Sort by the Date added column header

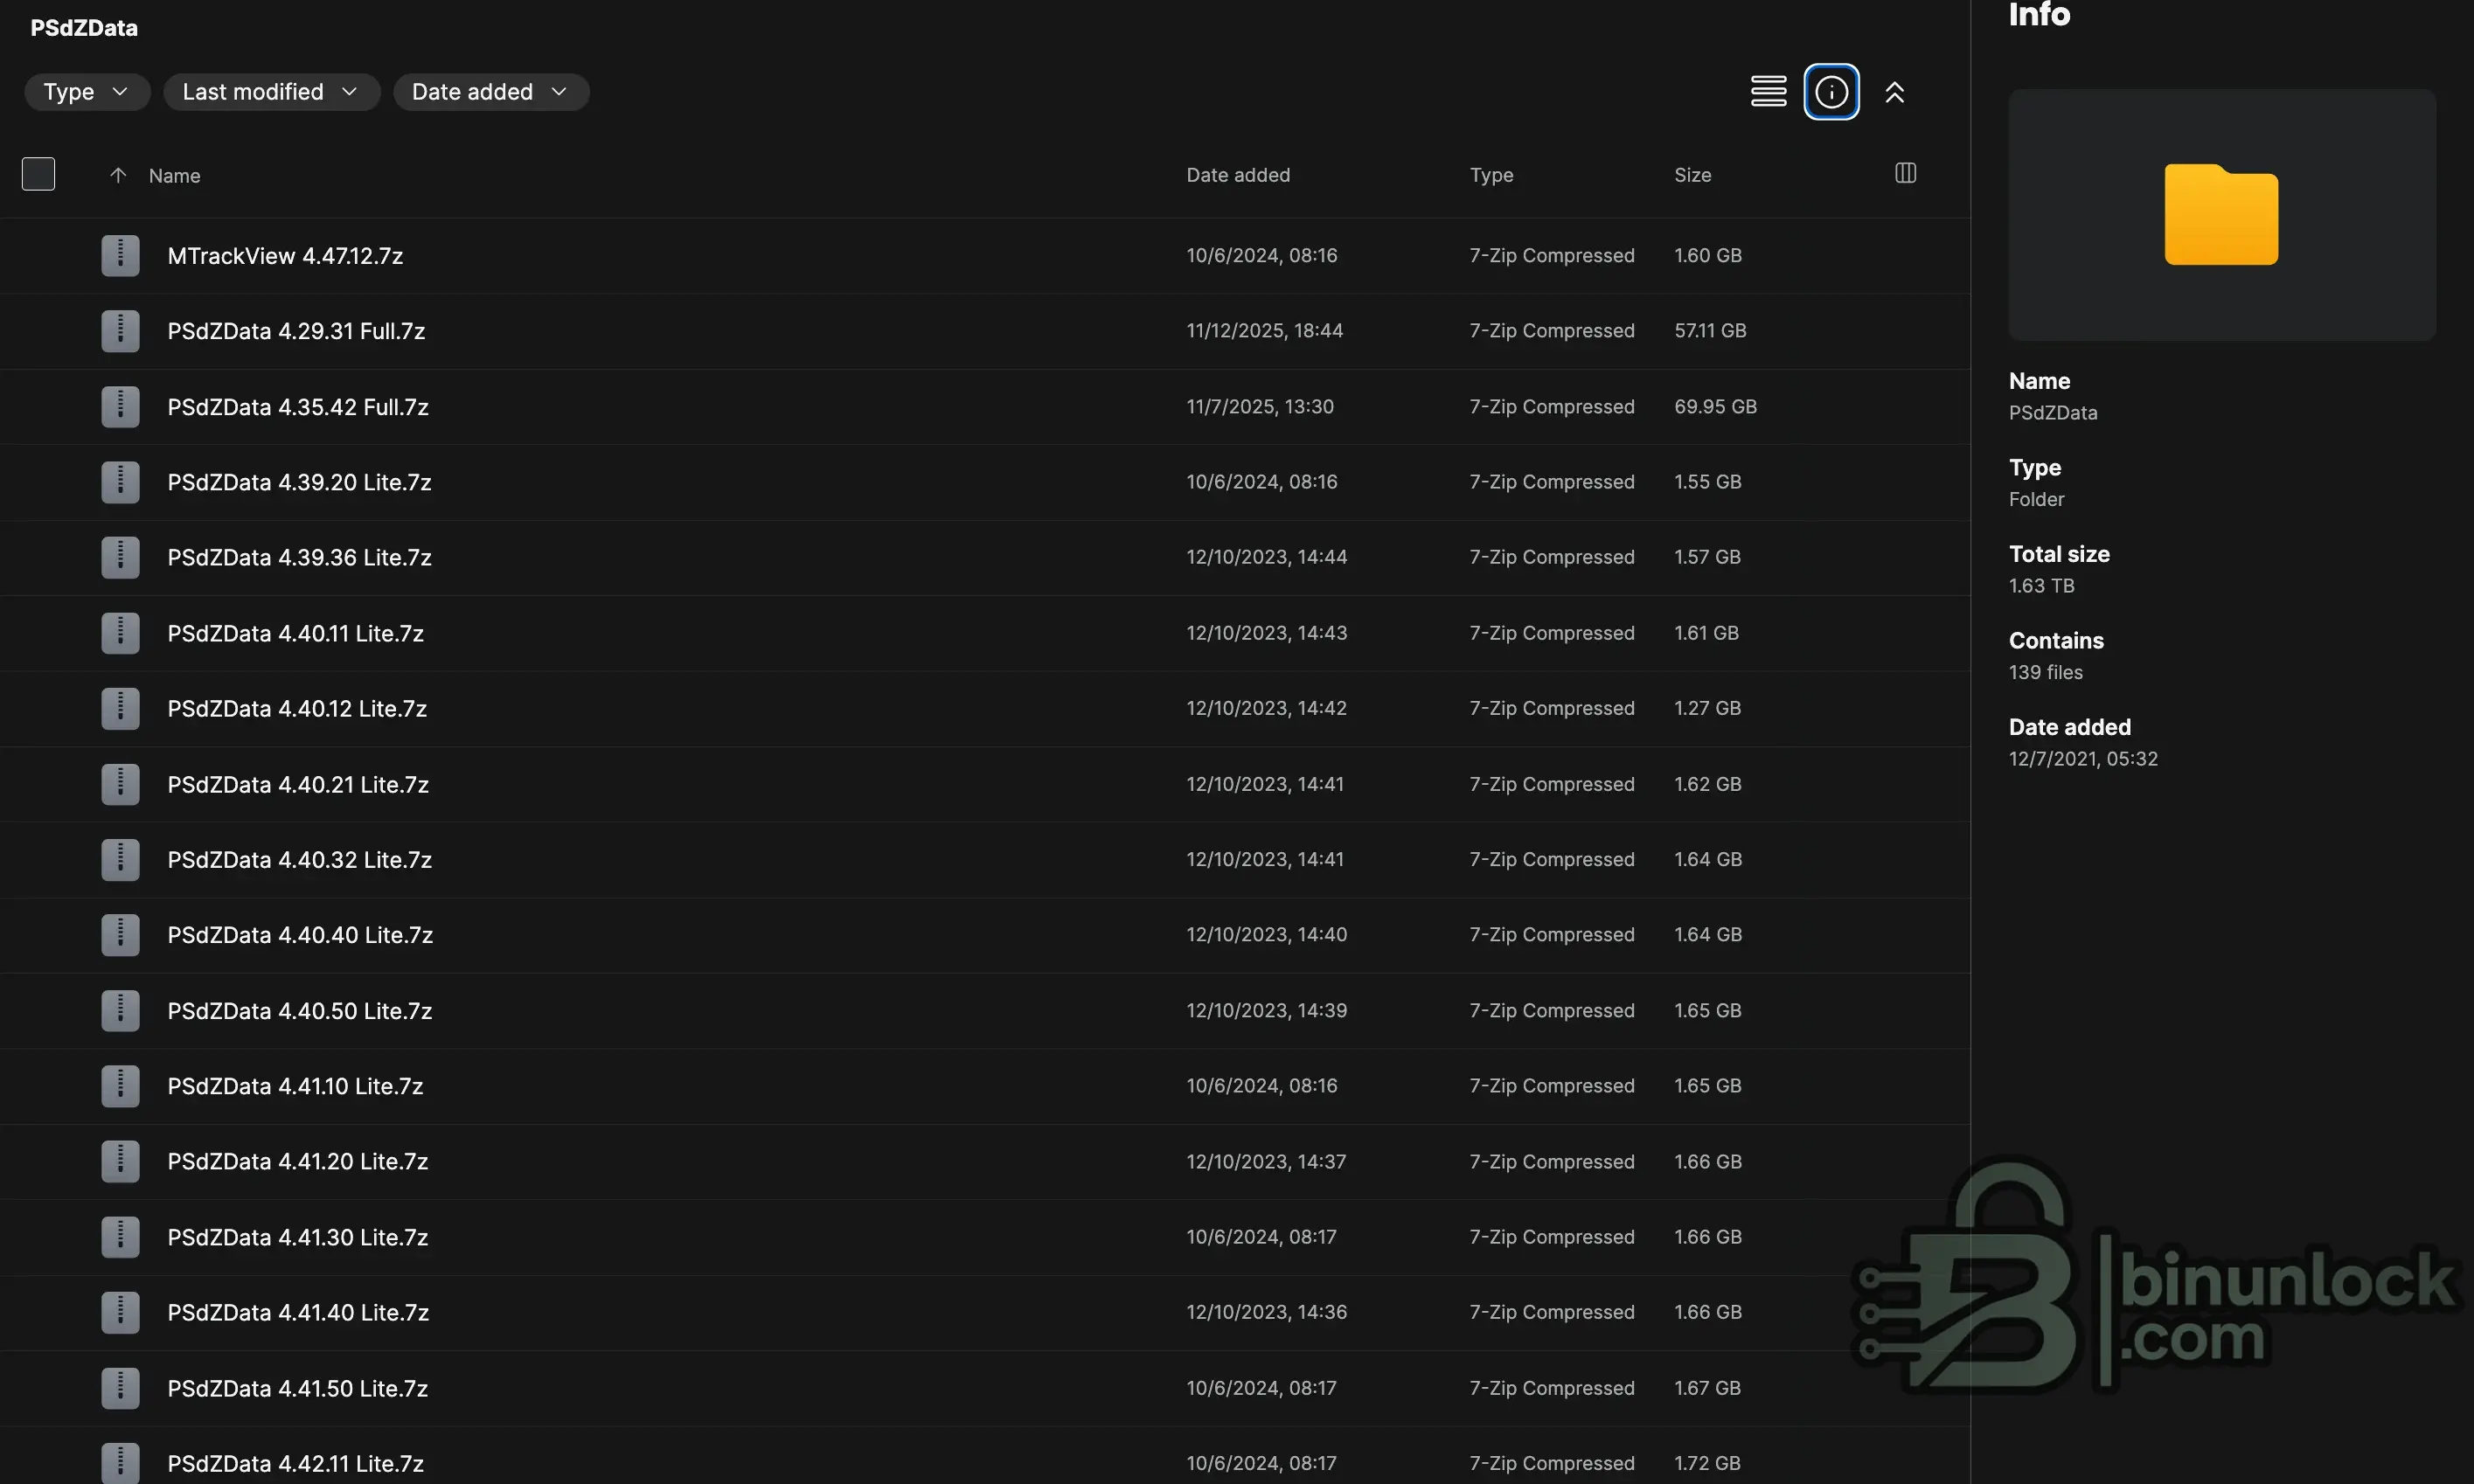(1238, 175)
